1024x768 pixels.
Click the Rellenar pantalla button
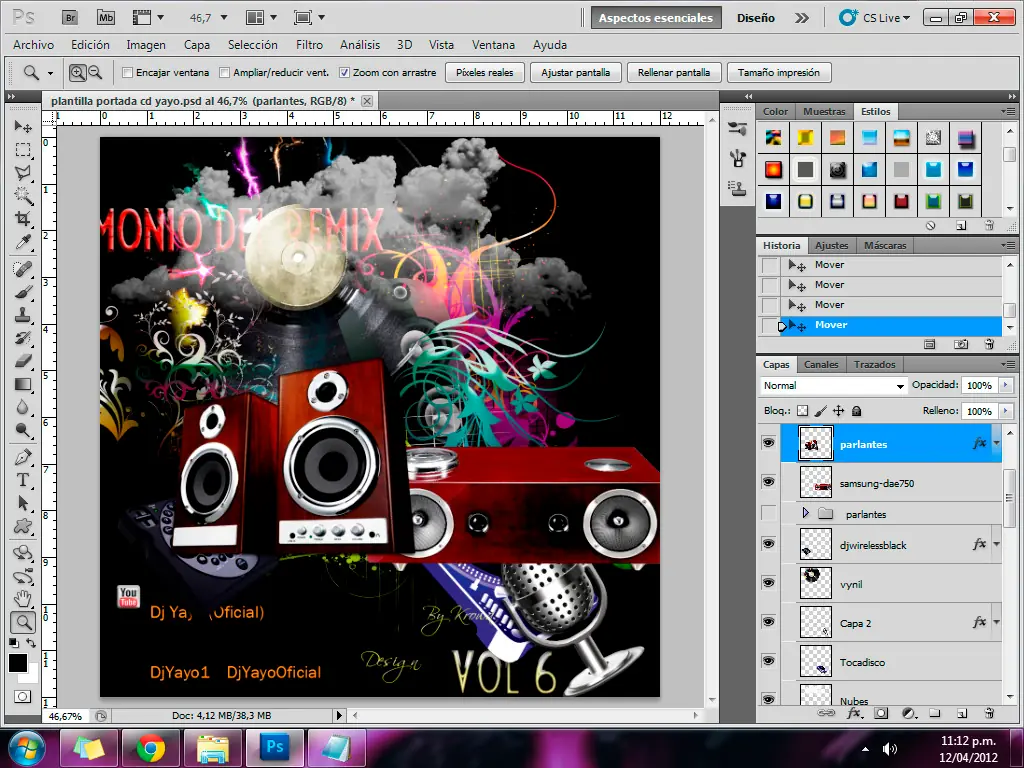(674, 72)
